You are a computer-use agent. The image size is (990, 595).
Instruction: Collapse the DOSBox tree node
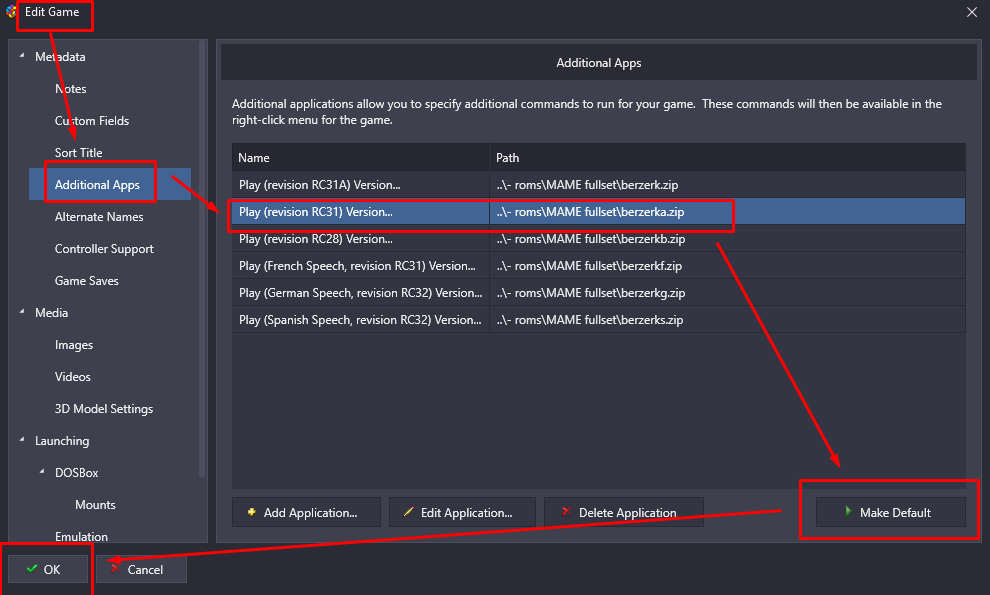pyautogui.click(x=42, y=472)
